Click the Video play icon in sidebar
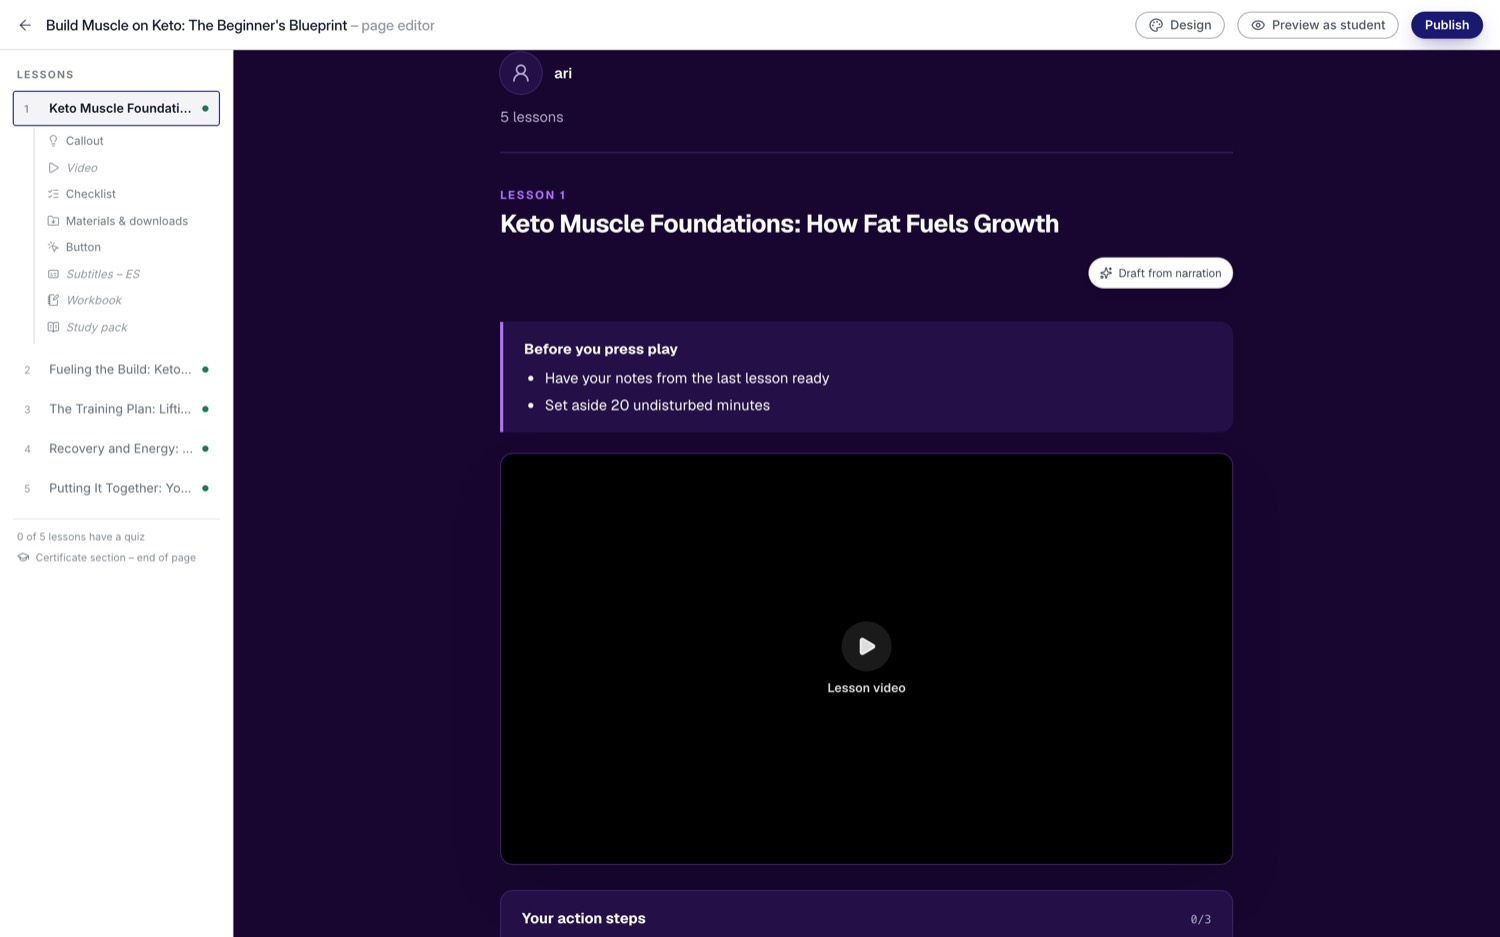1500x937 pixels. tap(53, 168)
